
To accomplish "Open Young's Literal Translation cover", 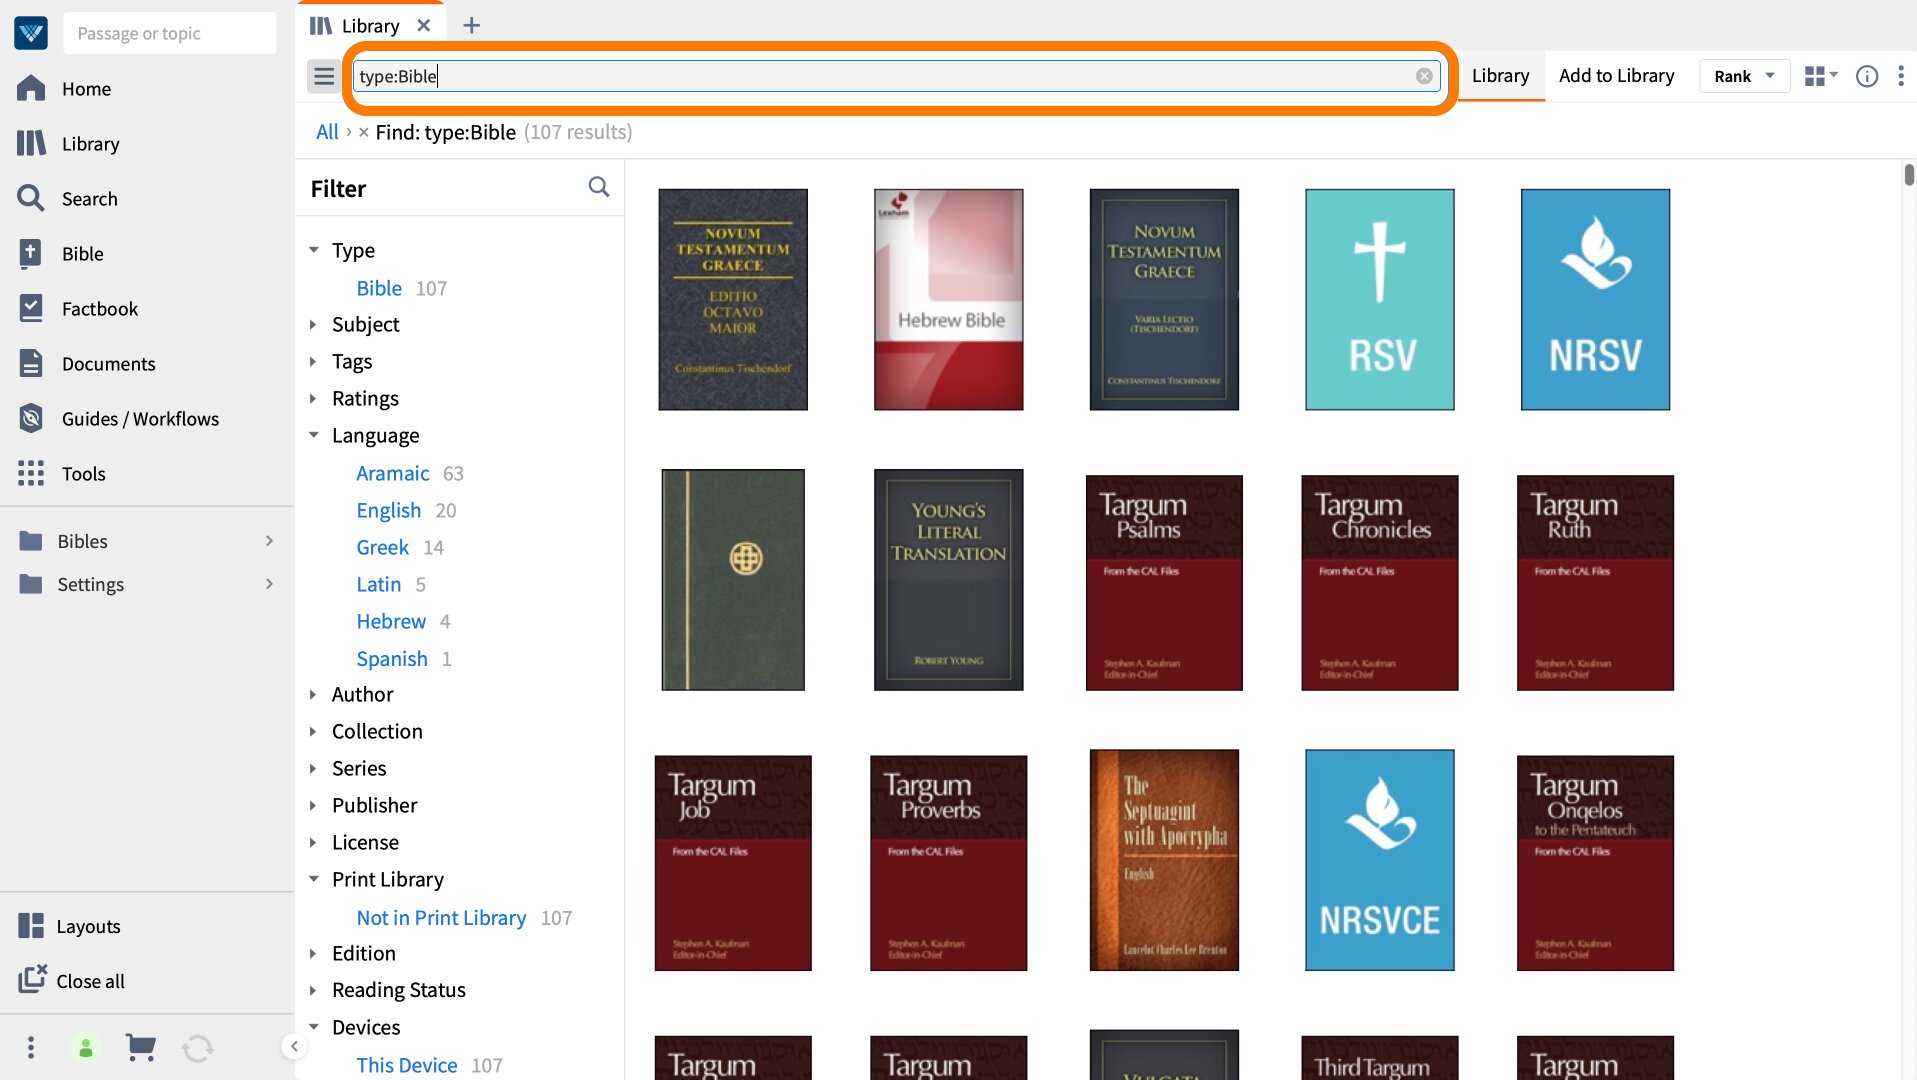I will [x=948, y=579].
